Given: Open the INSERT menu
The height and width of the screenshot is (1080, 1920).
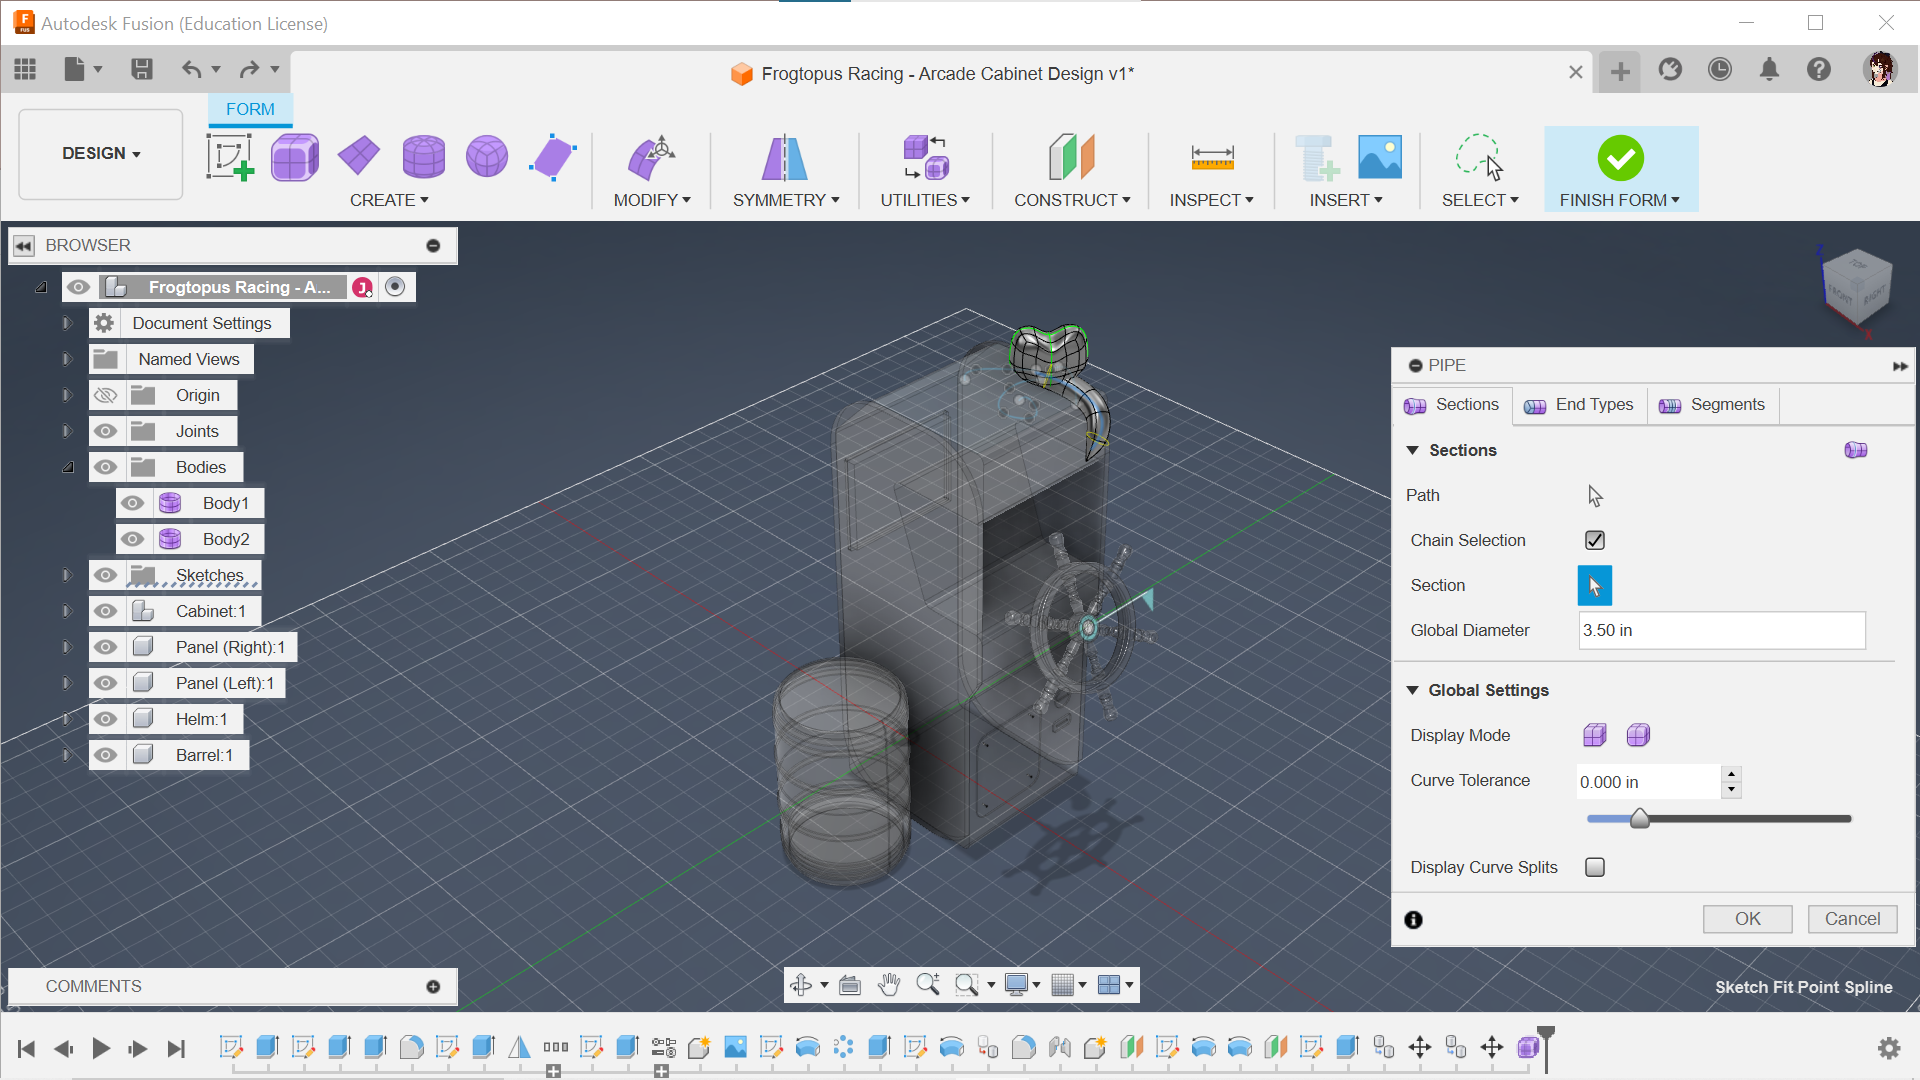Looking at the screenshot, I should [1346, 200].
